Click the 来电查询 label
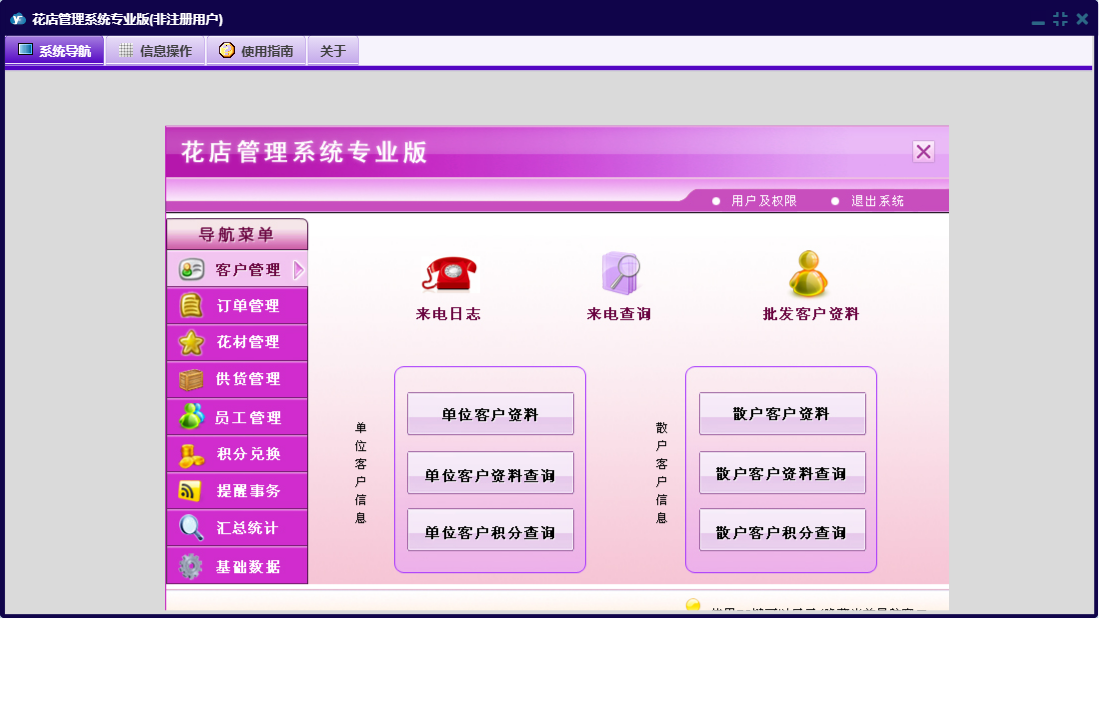 pos(620,314)
